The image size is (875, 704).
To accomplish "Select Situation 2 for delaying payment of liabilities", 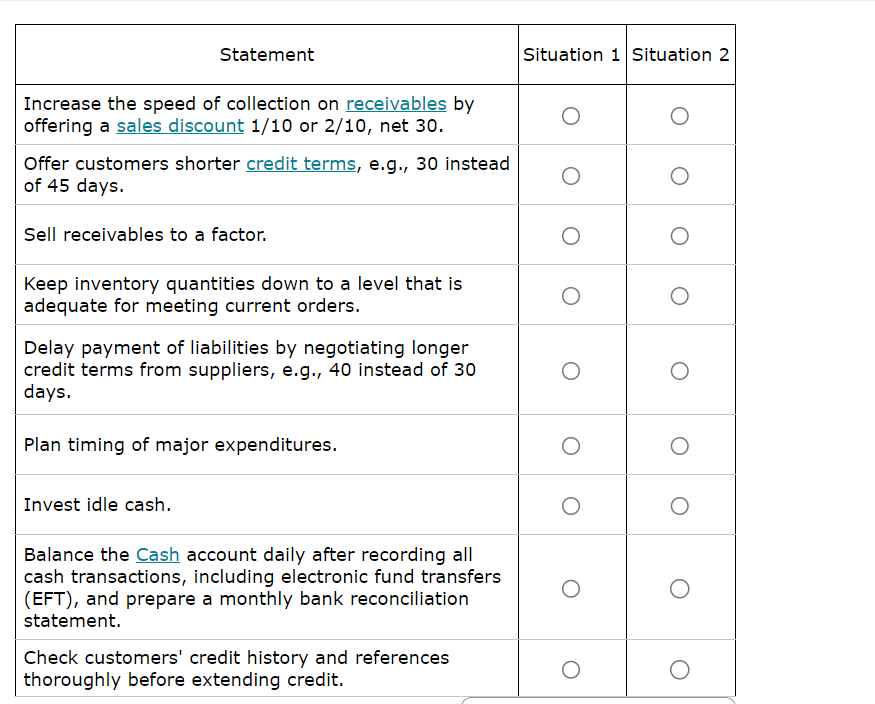I will (x=680, y=370).
